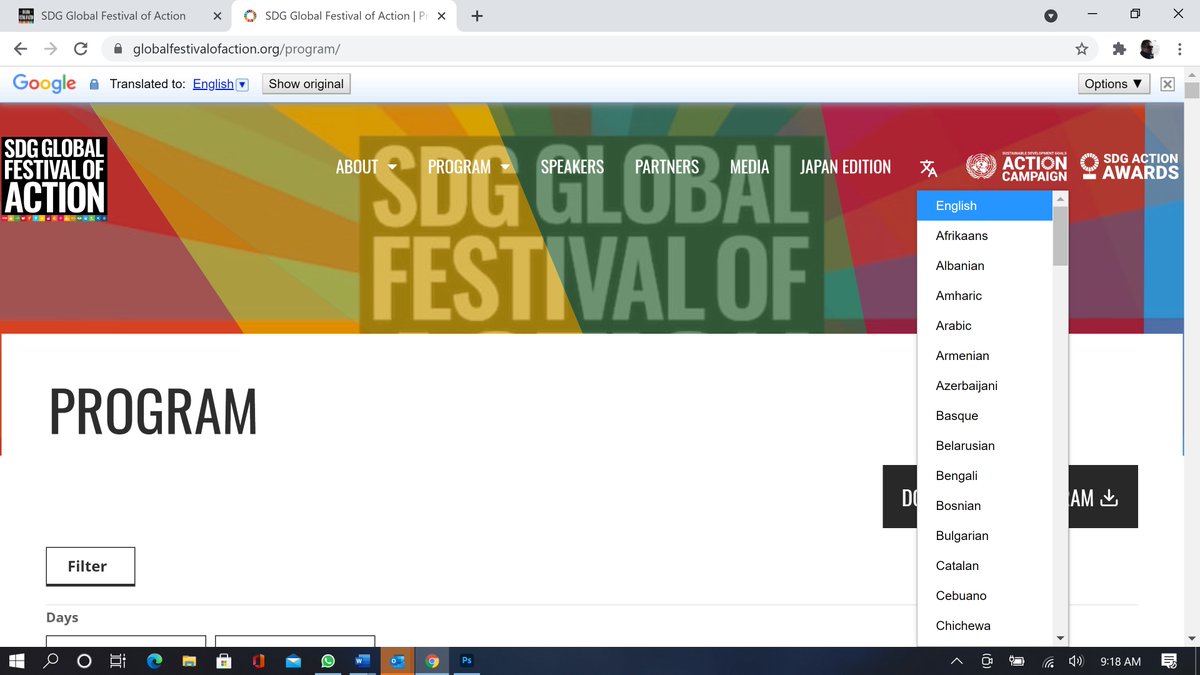Open Cortana from the taskbar
This screenshot has width=1200, height=675.
click(x=84, y=661)
